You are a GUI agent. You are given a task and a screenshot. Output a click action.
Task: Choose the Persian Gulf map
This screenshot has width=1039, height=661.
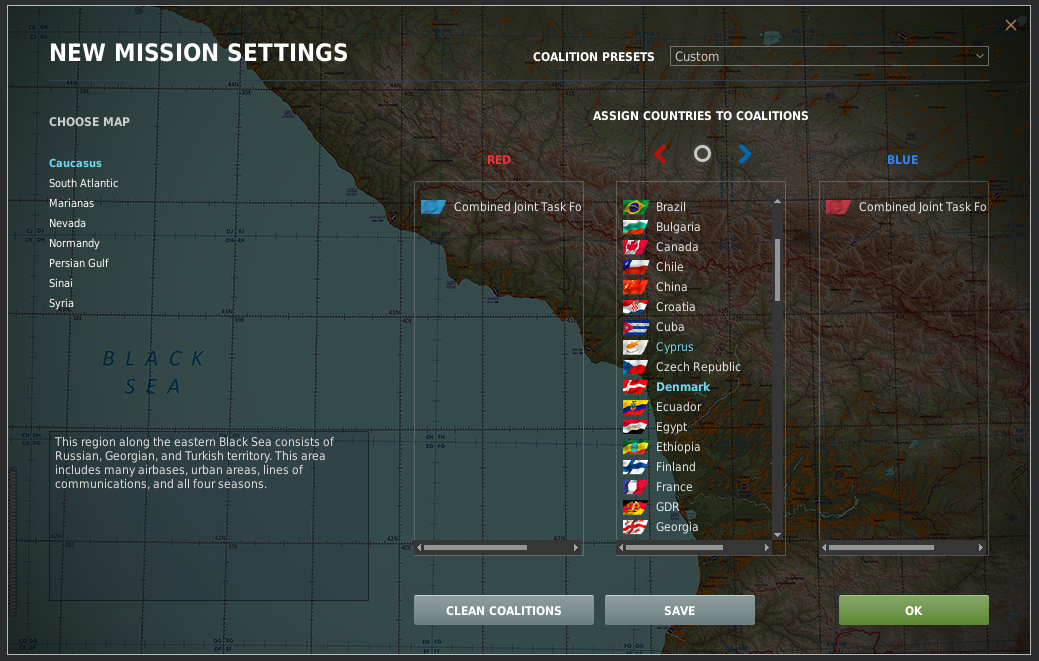click(x=79, y=263)
